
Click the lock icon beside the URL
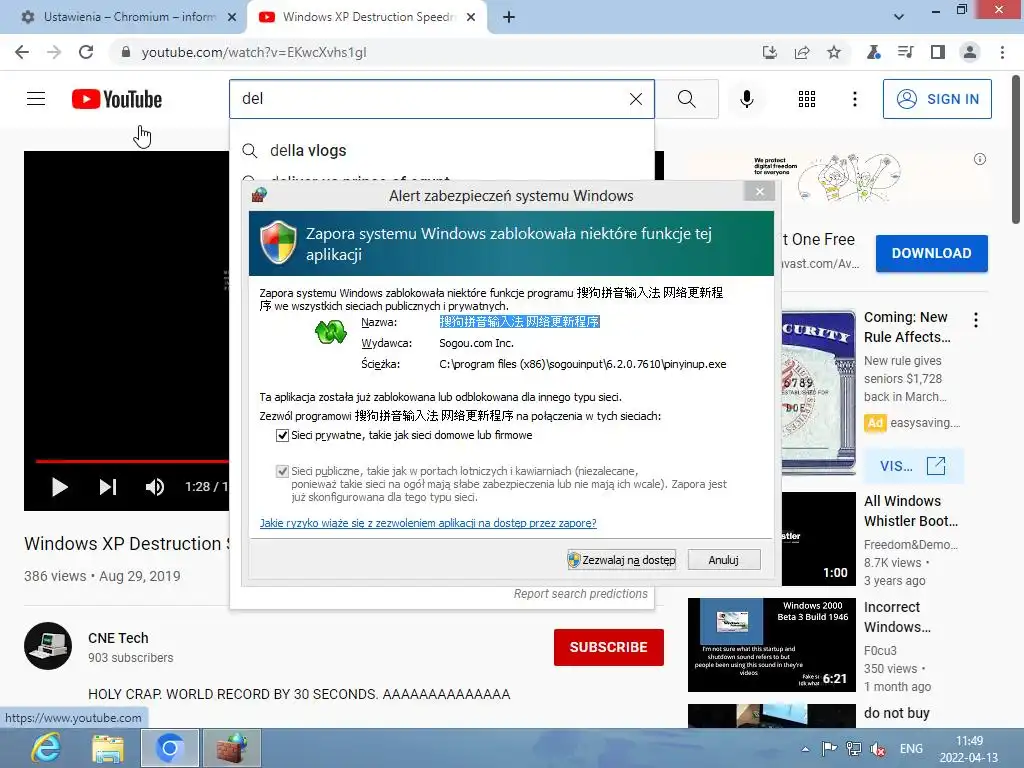point(126,52)
